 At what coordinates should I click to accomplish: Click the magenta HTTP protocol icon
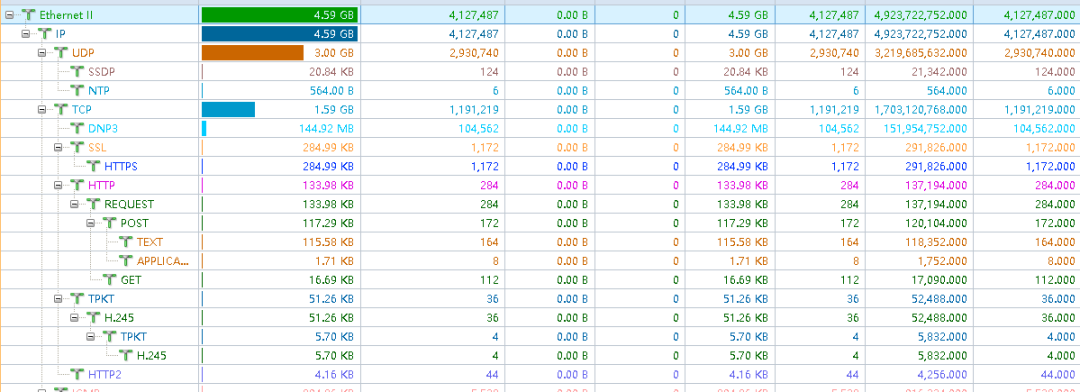(x=77, y=185)
